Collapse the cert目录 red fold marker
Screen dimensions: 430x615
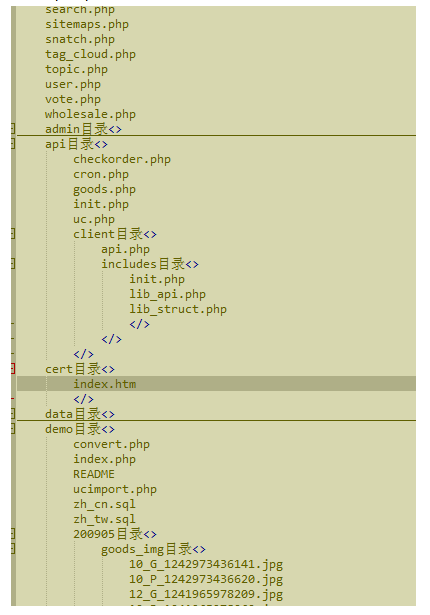coord(13,369)
